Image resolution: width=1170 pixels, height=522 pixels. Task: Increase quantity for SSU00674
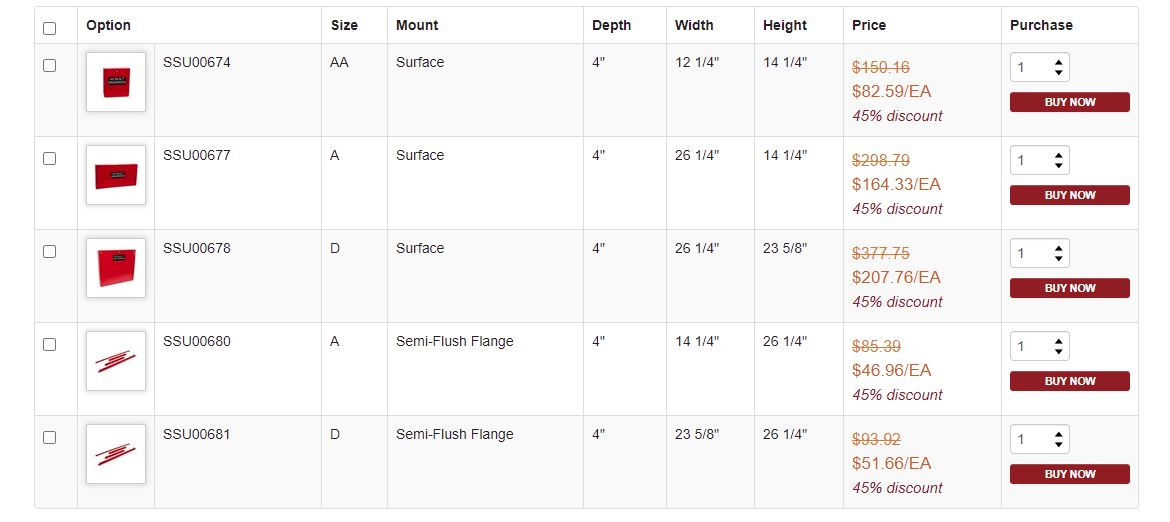pos(1058,63)
